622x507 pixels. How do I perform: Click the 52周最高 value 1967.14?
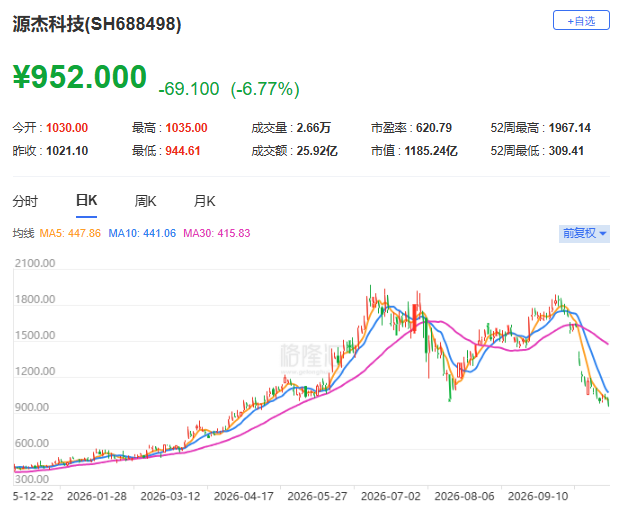coord(570,128)
